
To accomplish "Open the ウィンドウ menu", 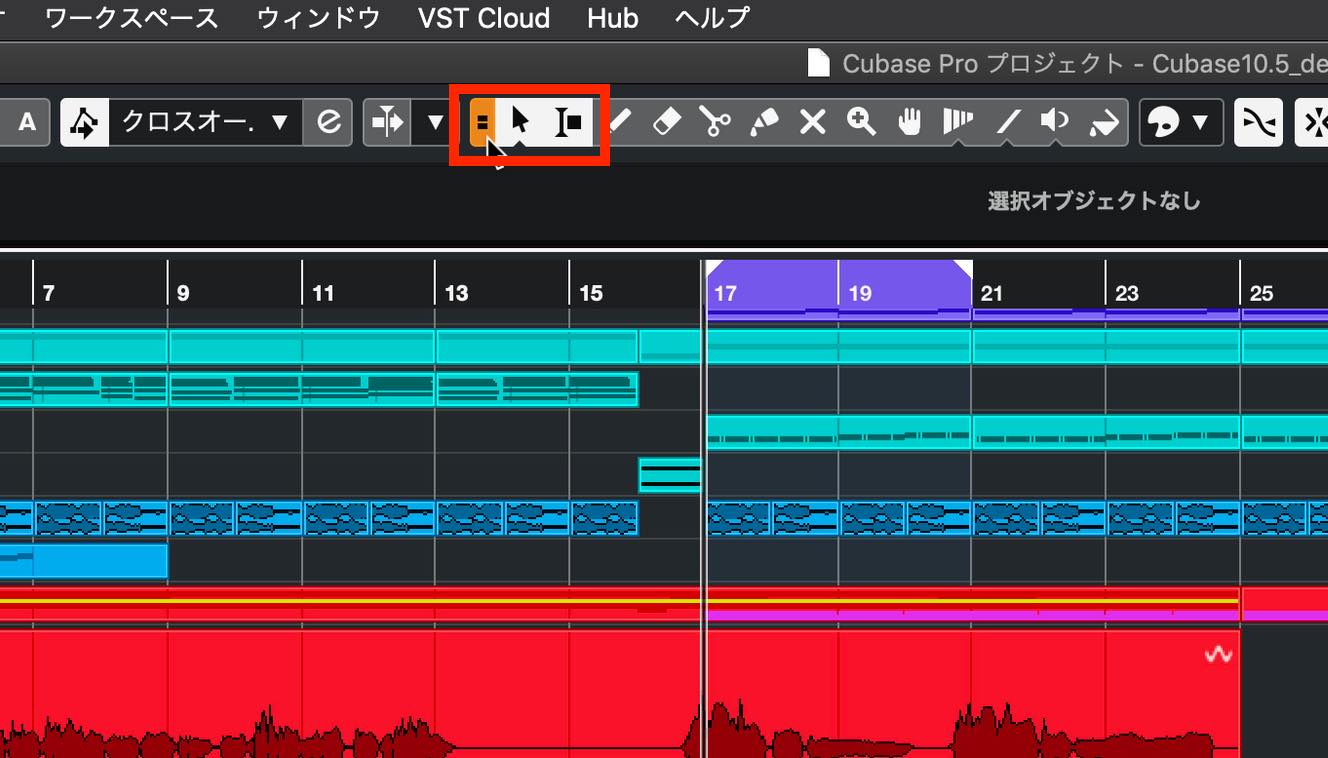I will pos(318,18).
